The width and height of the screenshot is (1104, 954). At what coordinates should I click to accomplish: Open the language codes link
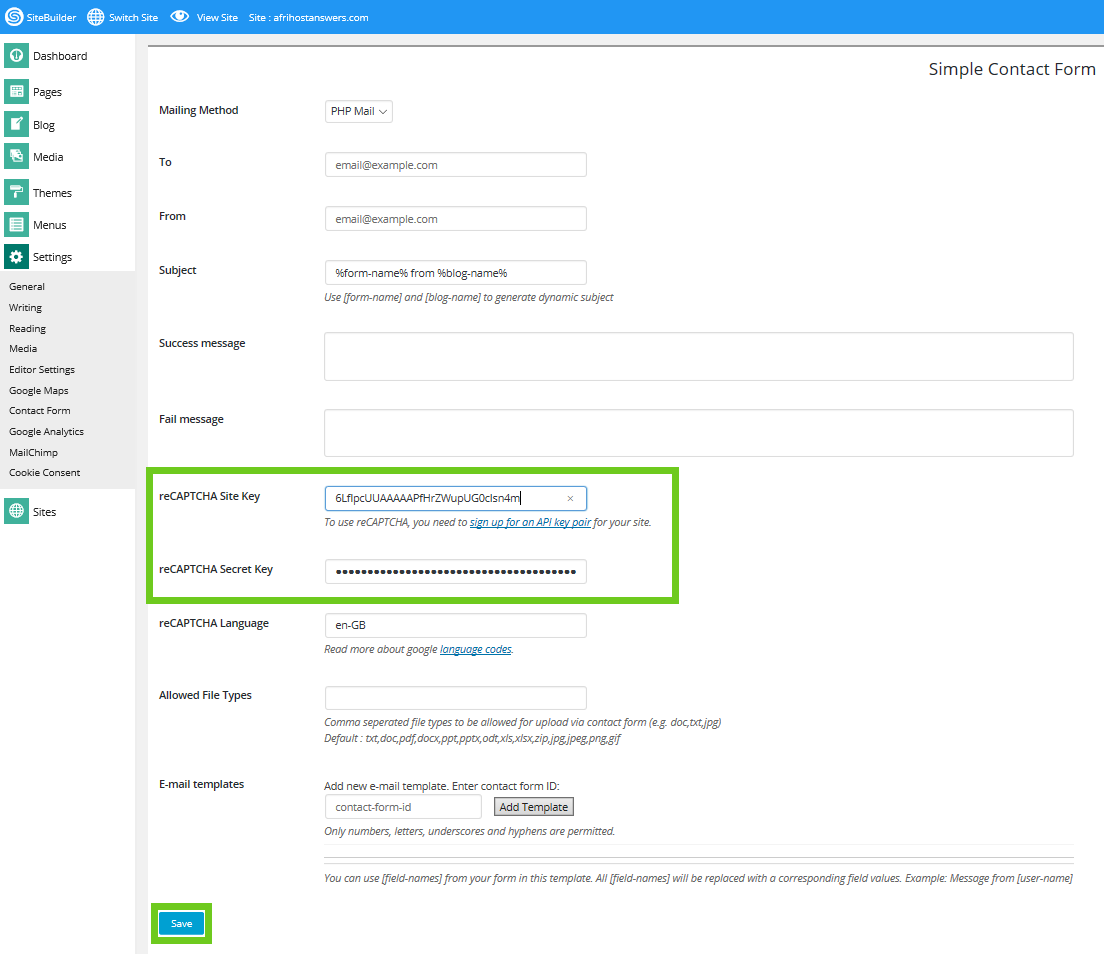[475, 649]
